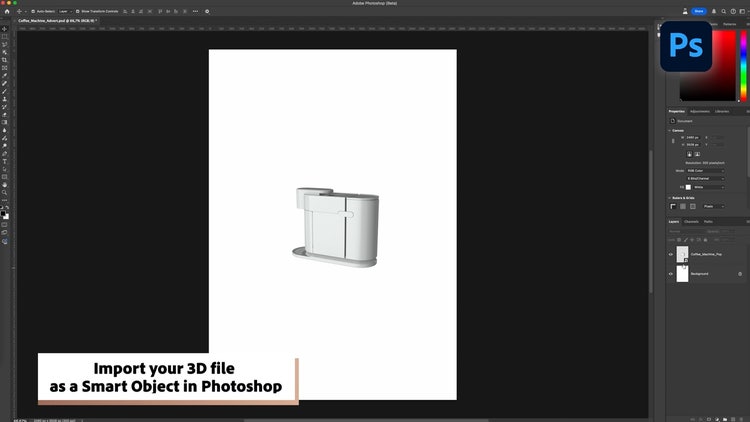
Task: Switch to the Properties tab
Action: pos(676,111)
